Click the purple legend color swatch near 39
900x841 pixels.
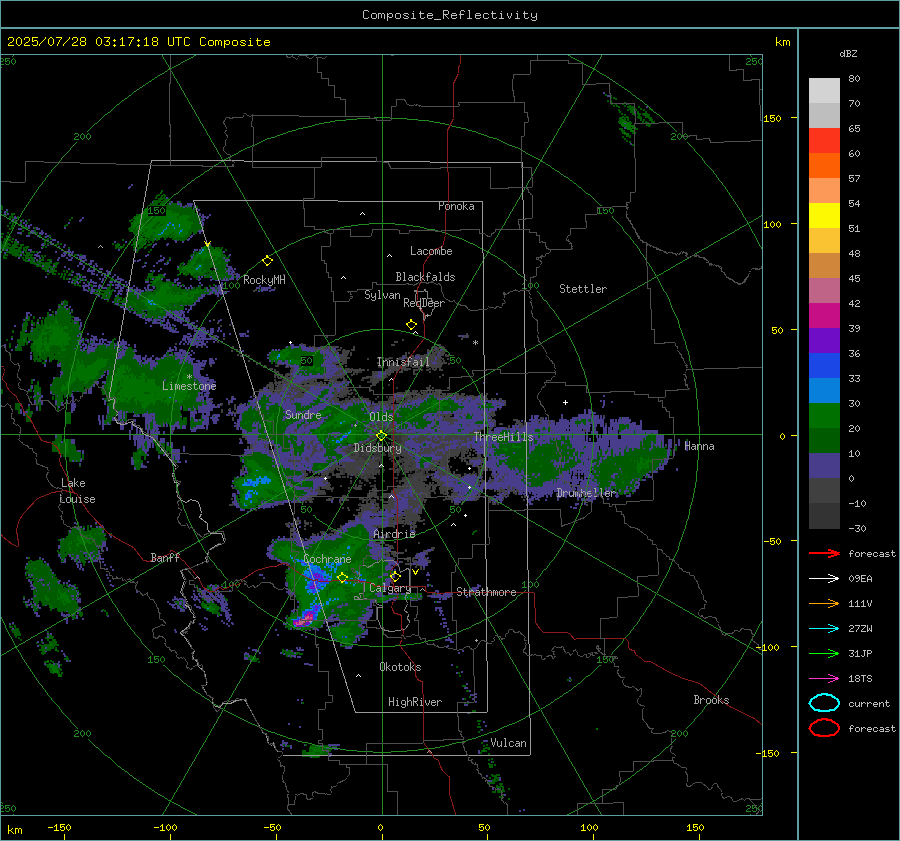(x=824, y=340)
